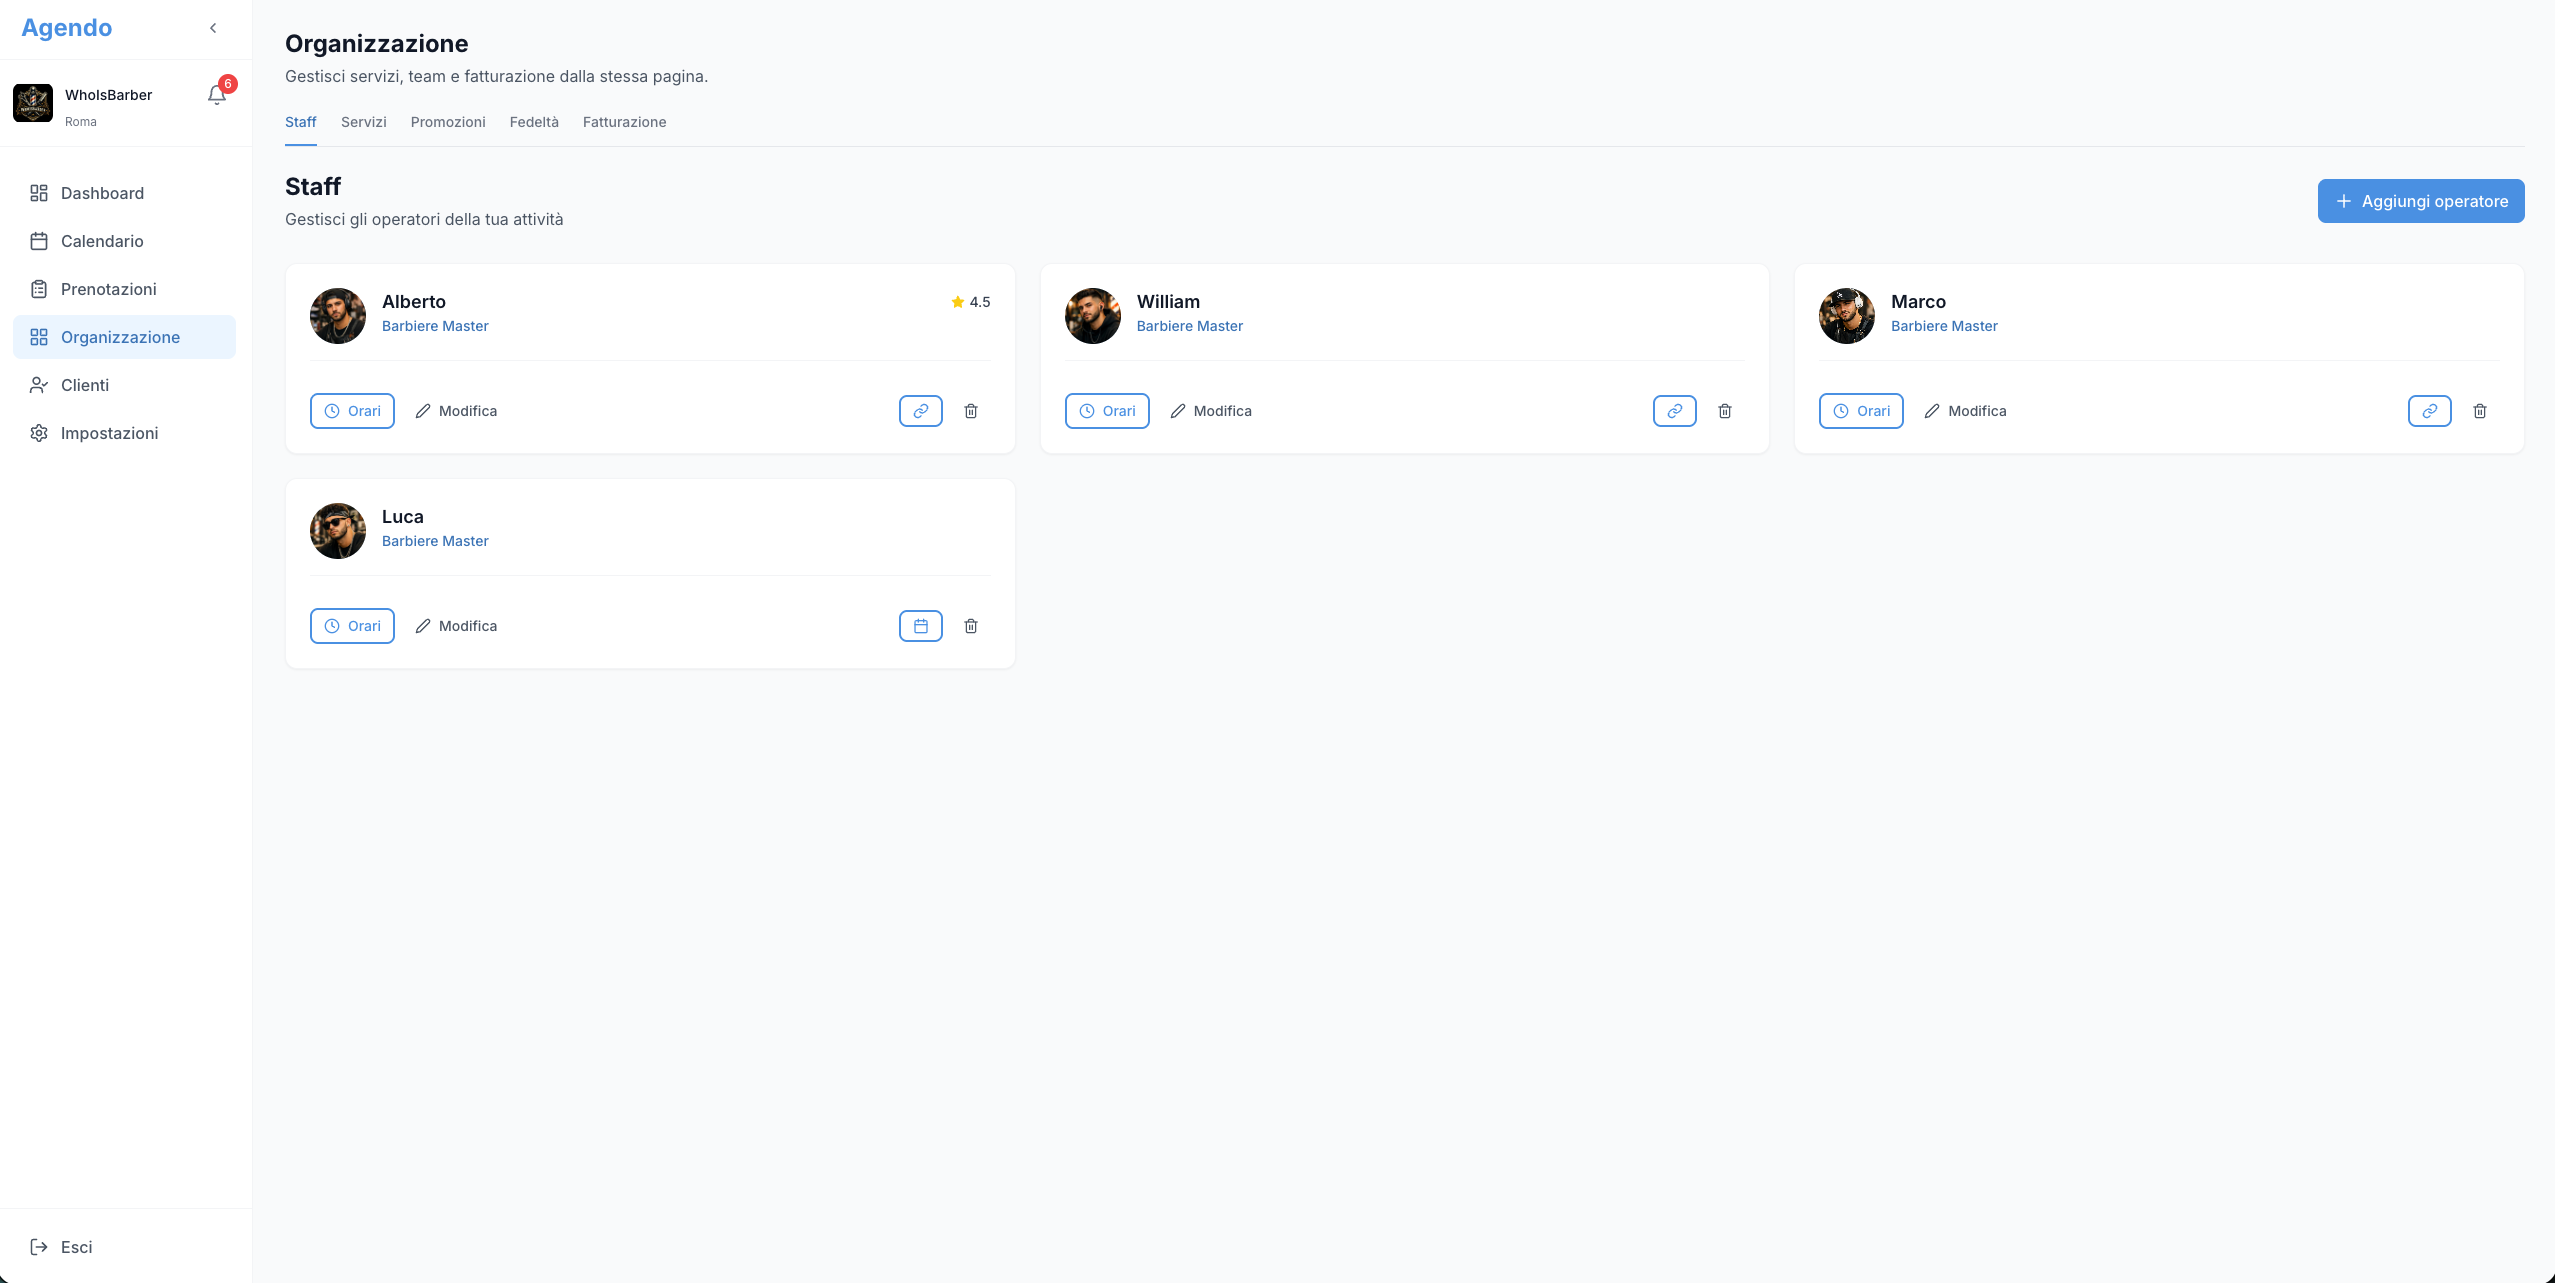Click the link icon on Marco's card
Screen dimensions: 2555x1283
tap(2429, 411)
